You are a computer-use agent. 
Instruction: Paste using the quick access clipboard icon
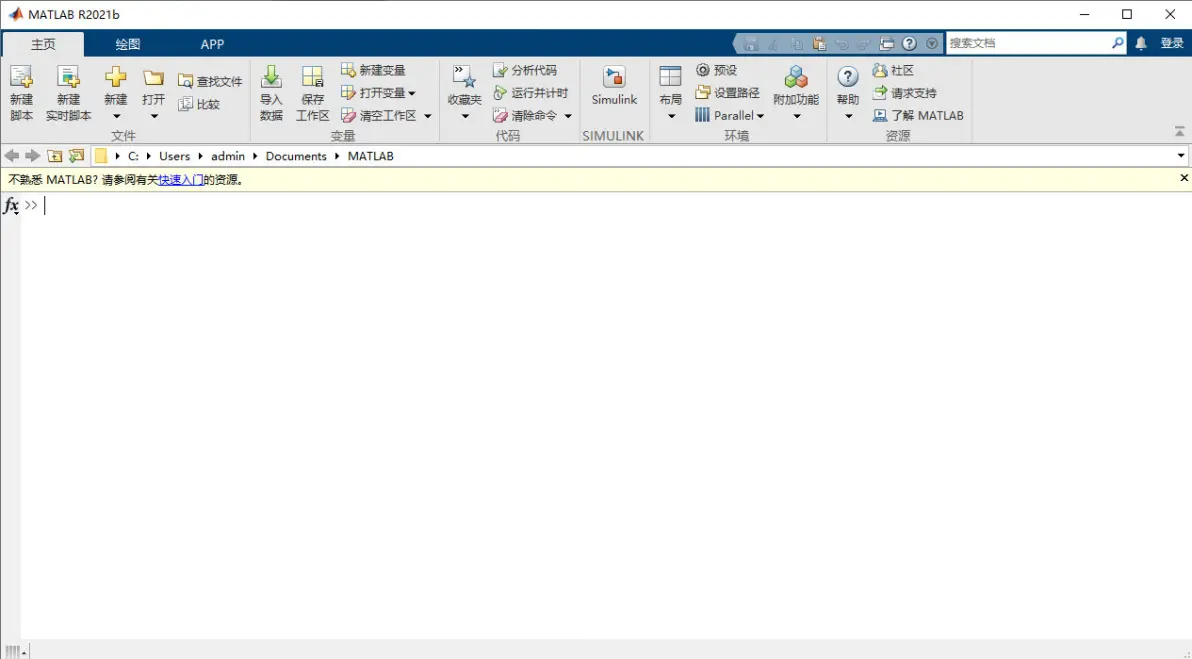[x=819, y=44]
